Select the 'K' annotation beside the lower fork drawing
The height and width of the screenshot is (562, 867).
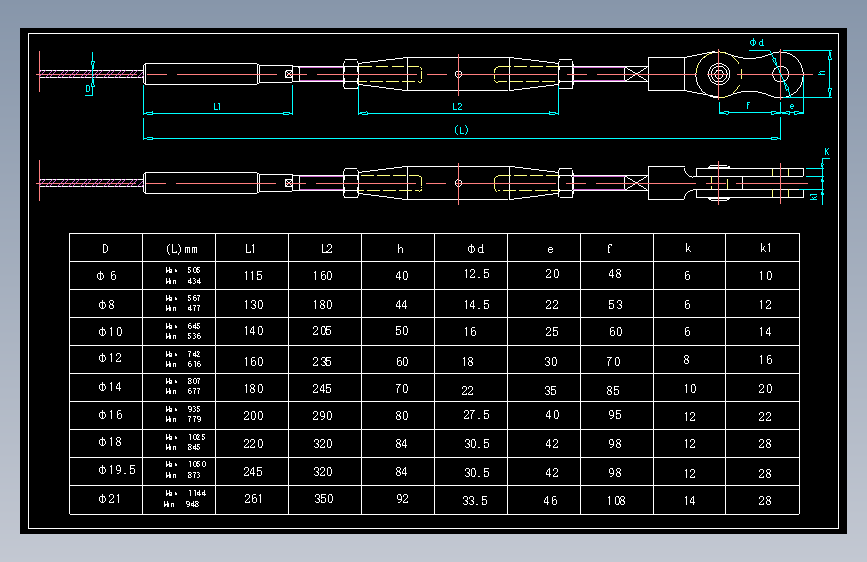pos(827,152)
